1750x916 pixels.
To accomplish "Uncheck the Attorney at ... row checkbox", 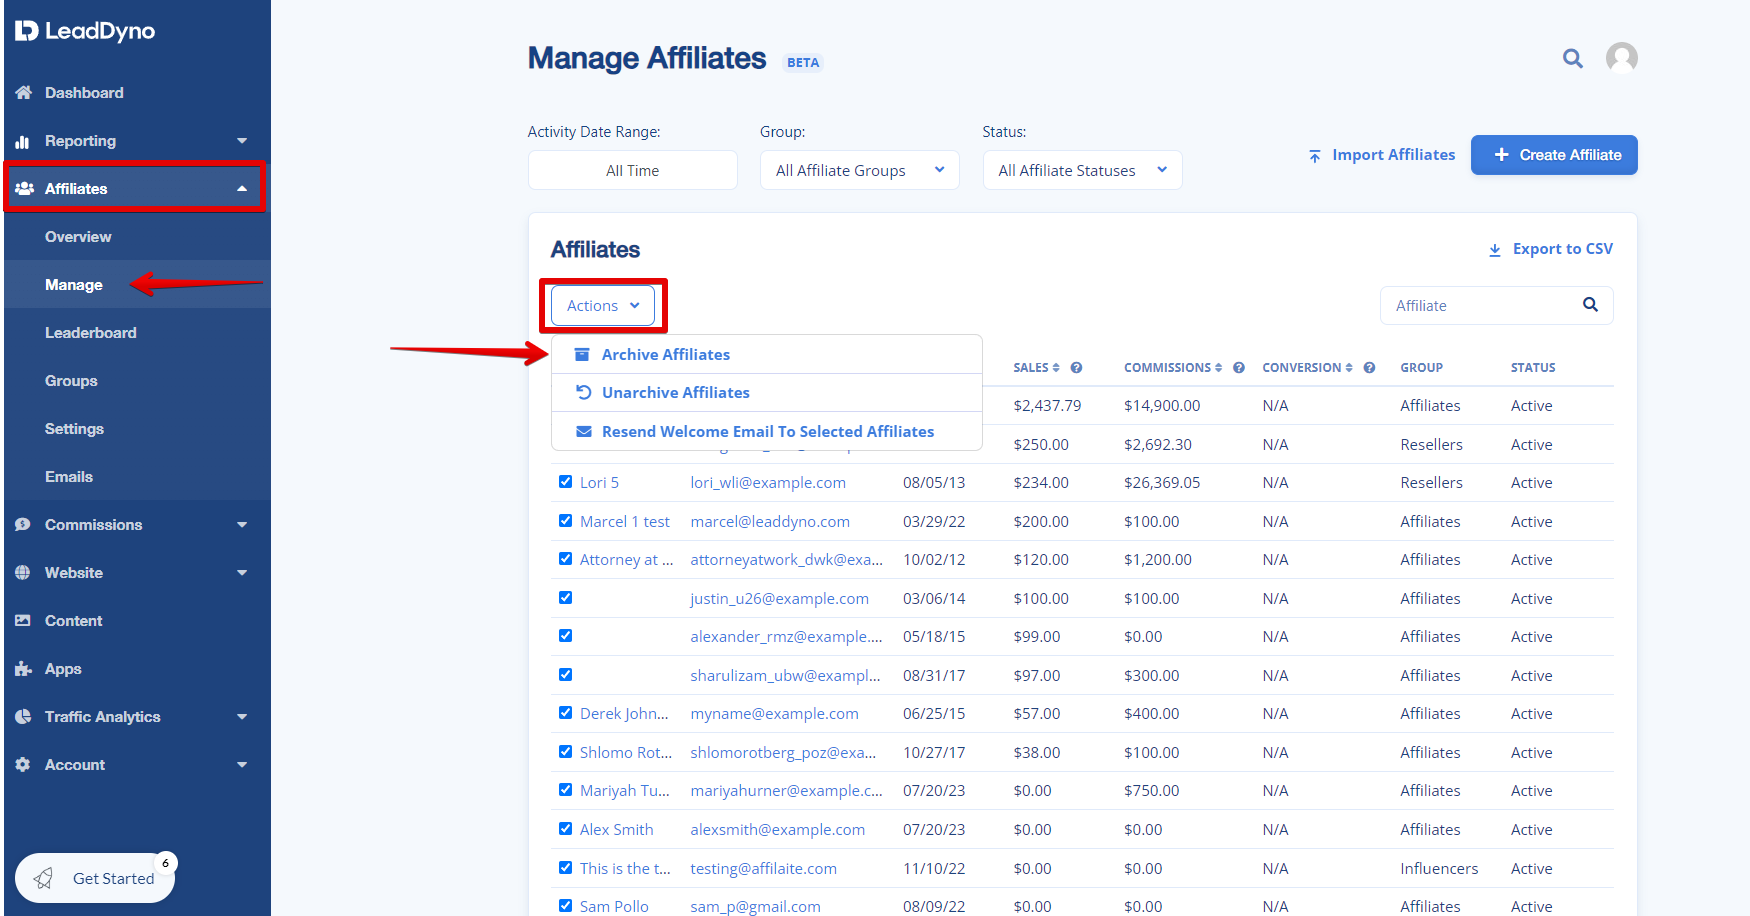I will [x=565, y=559].
